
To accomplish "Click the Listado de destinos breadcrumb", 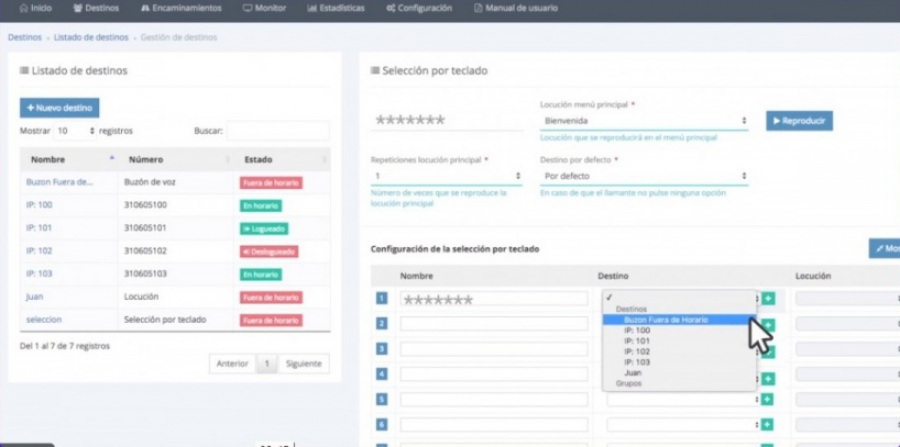I will [91, 37].
